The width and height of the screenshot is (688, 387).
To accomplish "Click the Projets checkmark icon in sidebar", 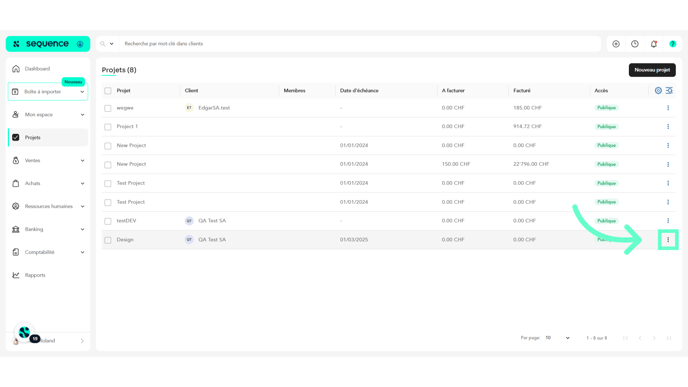I will pos(16,137).
